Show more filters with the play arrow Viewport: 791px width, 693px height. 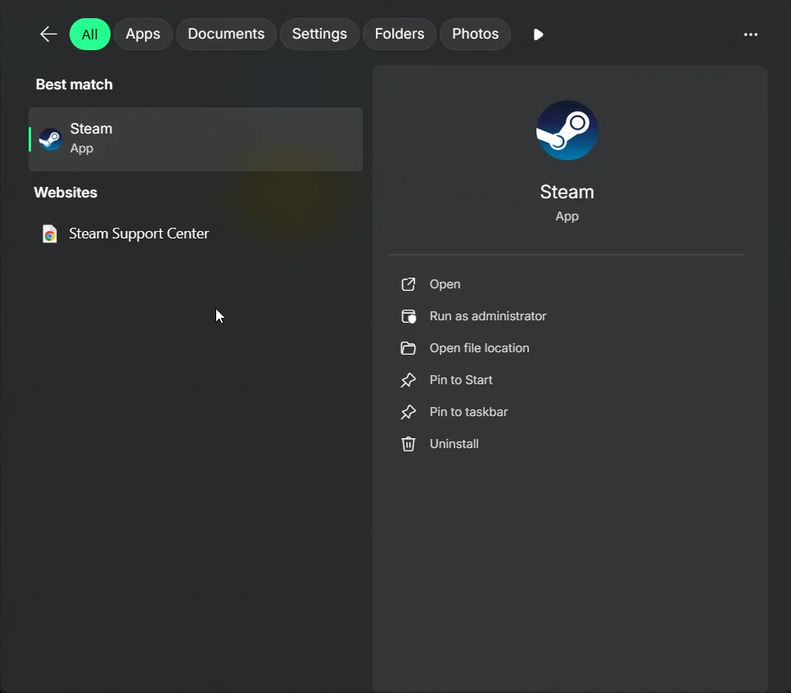click(538, 34)
